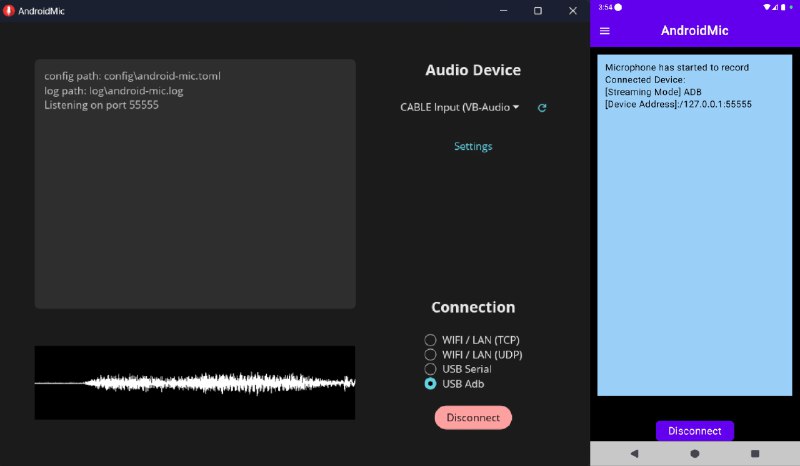The height and width of the screenshot is (466, 800).
Task: Refresh the audio device list
Action: point(542,108)
